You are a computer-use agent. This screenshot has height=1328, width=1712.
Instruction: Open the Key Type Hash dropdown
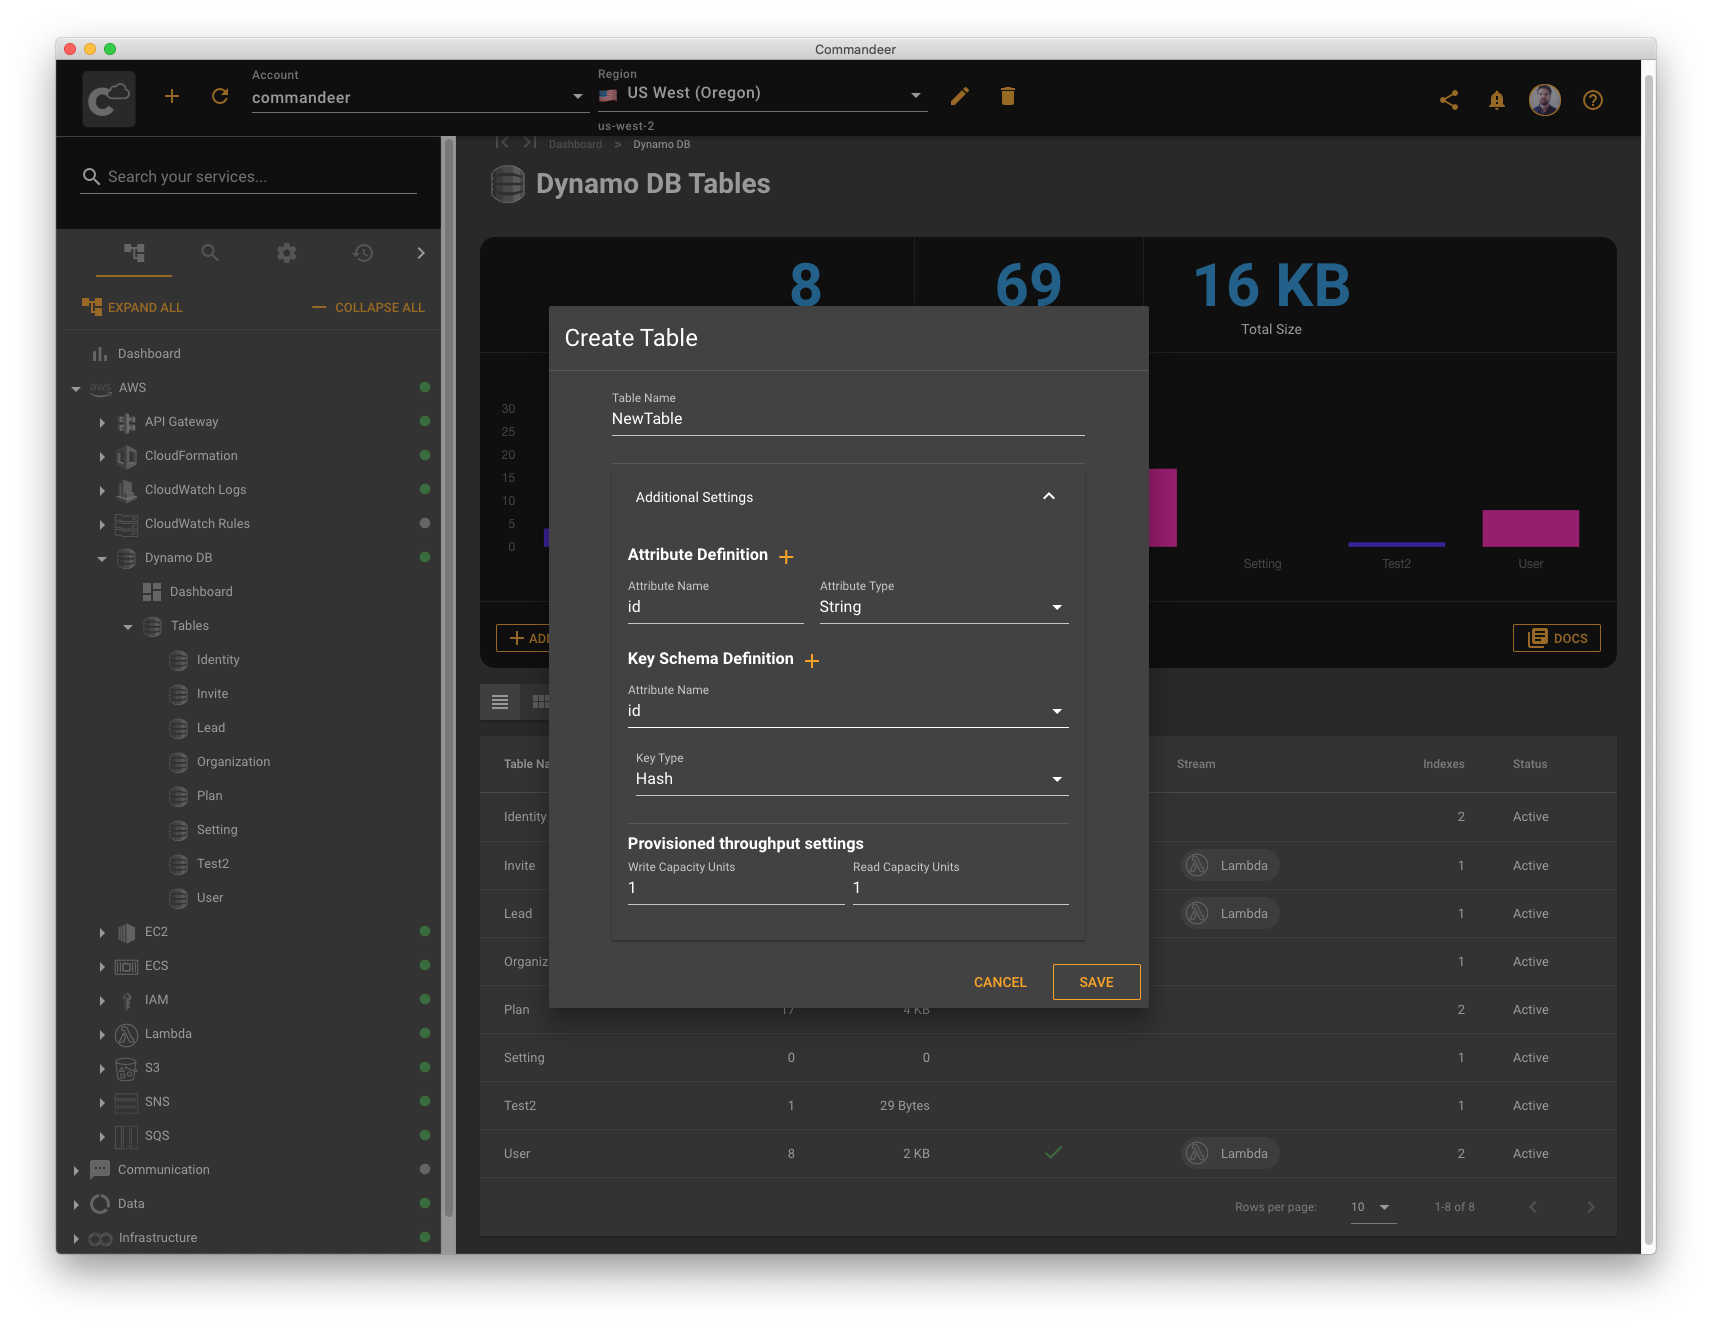point(852,779)
